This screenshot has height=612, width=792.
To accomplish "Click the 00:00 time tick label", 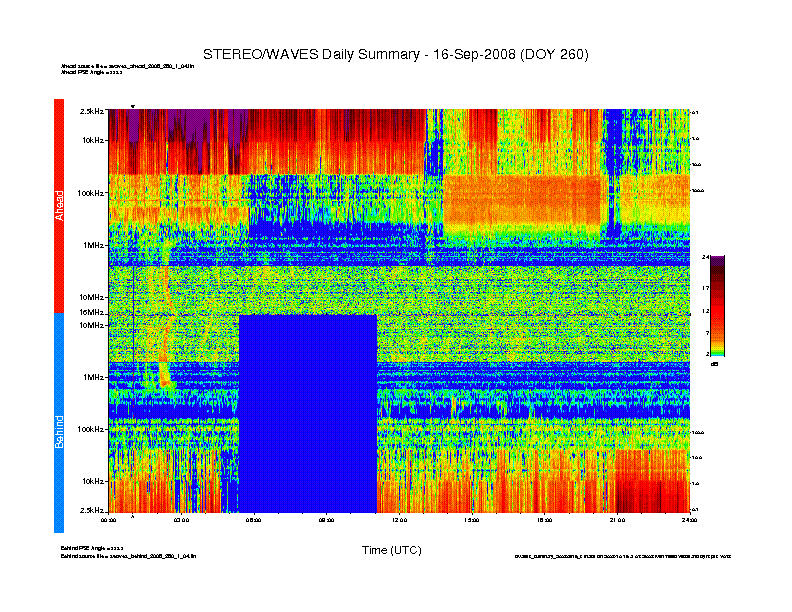I will click(x=109, y=520).
